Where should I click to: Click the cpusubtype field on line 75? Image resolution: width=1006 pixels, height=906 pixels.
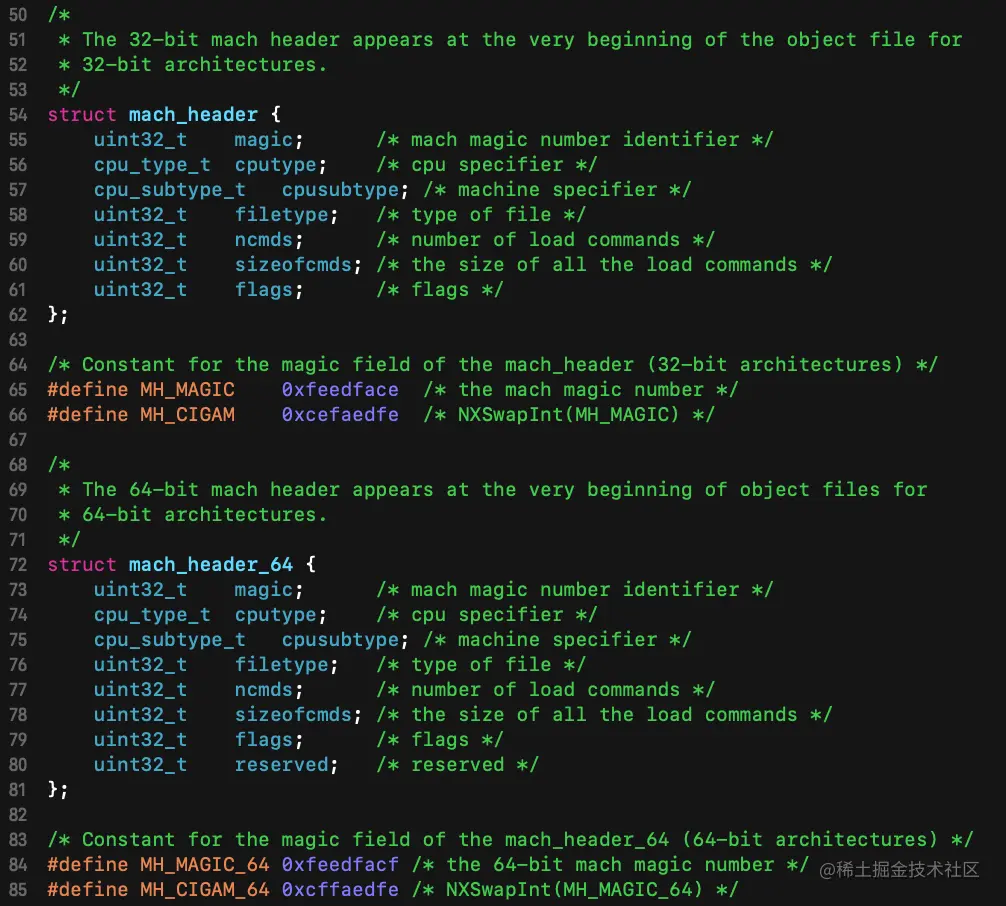(340, 640)
